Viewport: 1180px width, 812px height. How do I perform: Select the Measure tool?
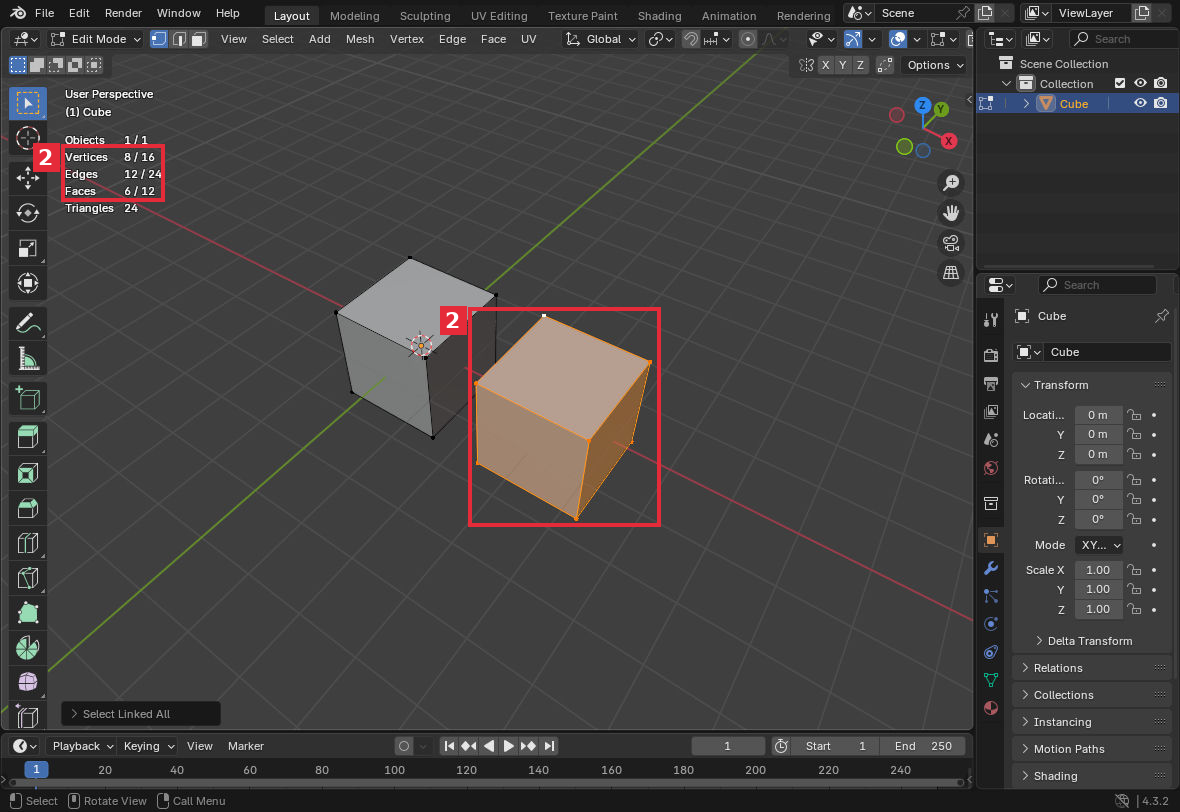[x=28, y=360]
